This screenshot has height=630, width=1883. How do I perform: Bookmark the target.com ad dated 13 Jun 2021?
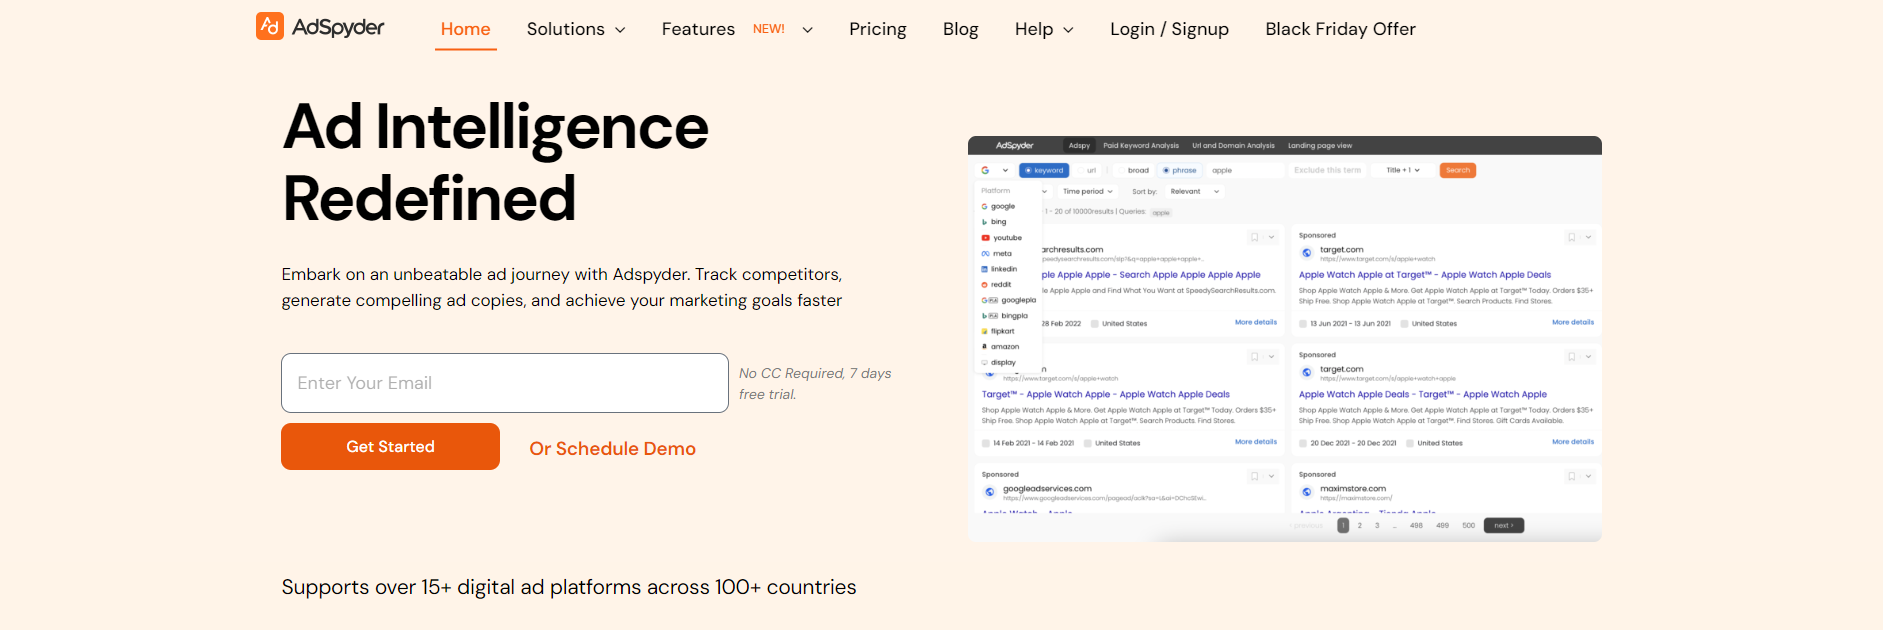(x=1572, y=237)
